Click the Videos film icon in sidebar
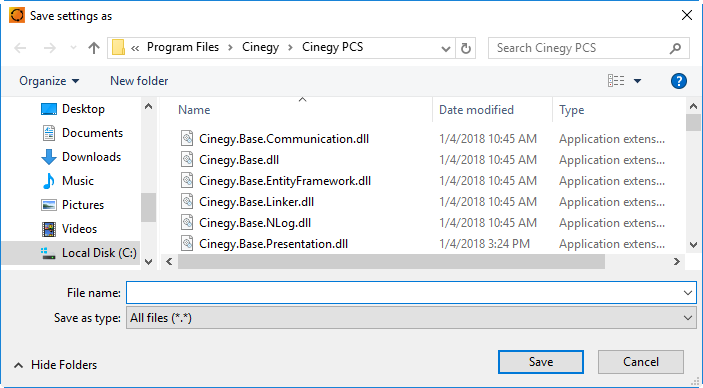Viewport: 703px width, 388px height. point(49,229)
